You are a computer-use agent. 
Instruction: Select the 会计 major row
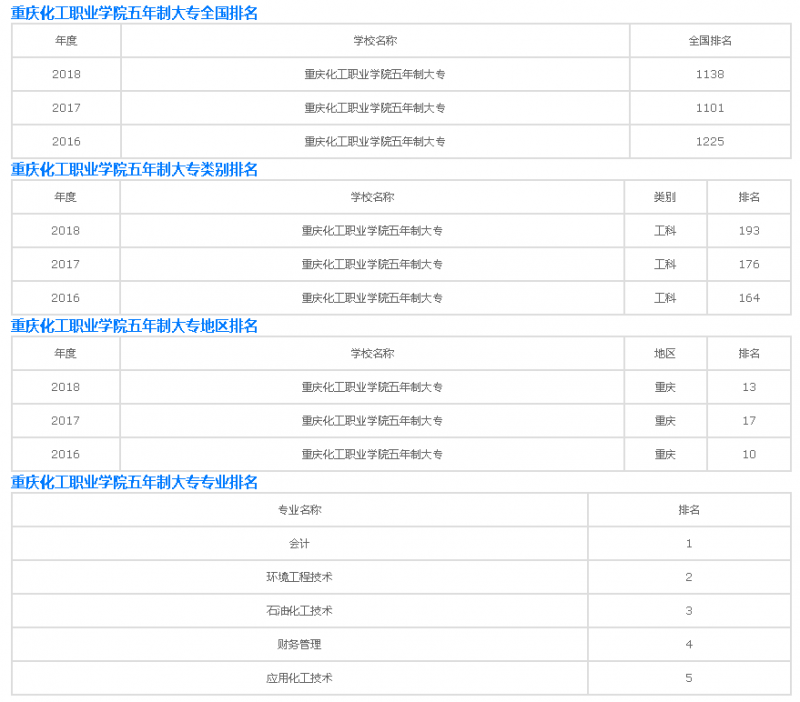point(299,544)
